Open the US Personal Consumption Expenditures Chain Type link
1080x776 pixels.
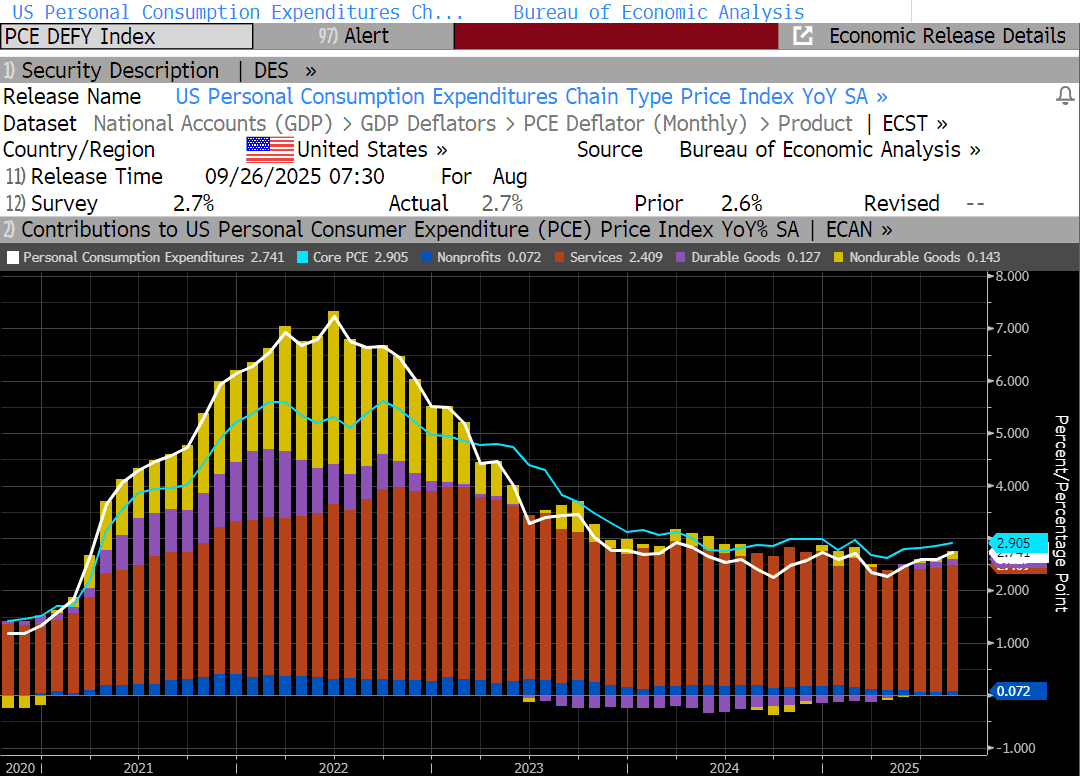(x=531, y=96)
